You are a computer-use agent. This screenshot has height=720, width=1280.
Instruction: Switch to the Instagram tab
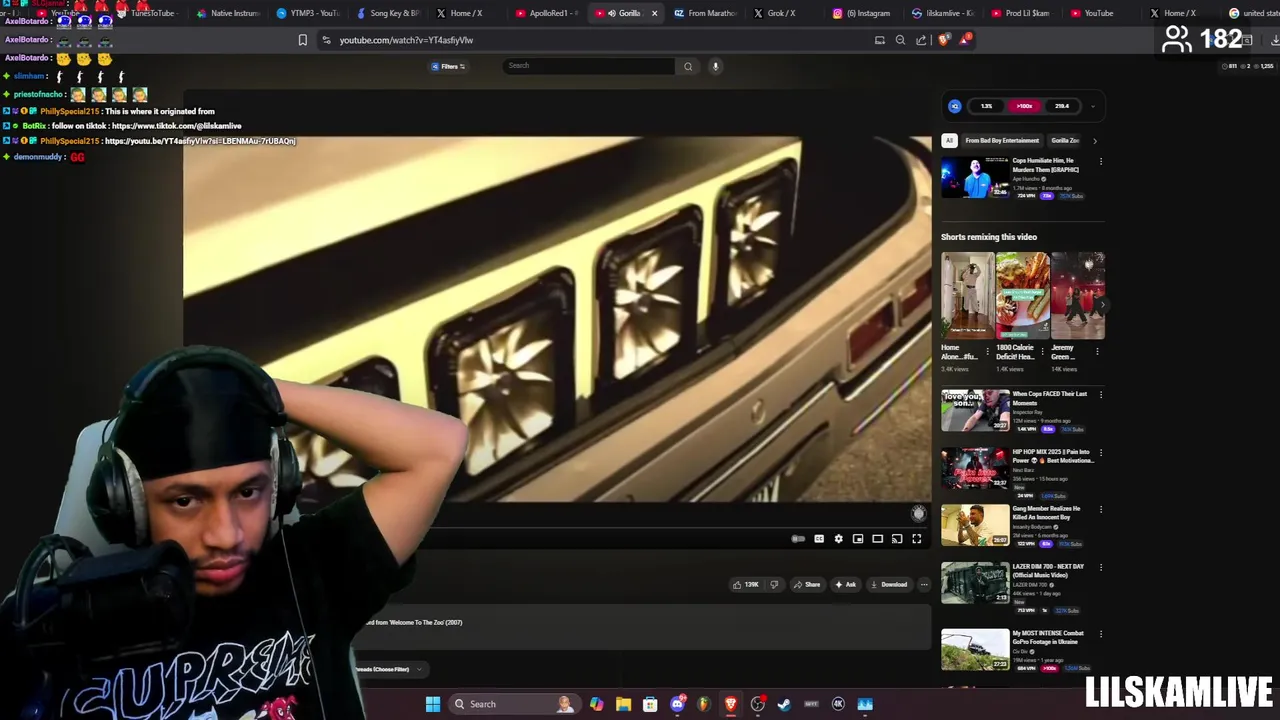pos(861,13)
